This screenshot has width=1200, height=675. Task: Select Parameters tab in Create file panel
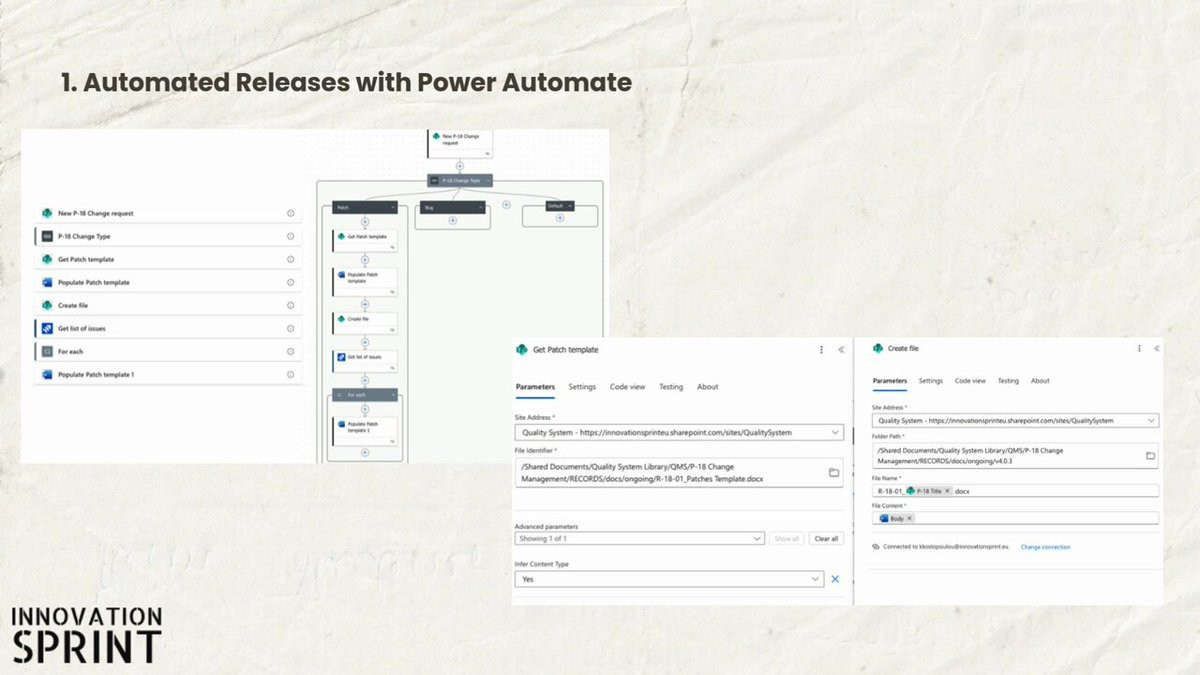(x=890, y=381)
